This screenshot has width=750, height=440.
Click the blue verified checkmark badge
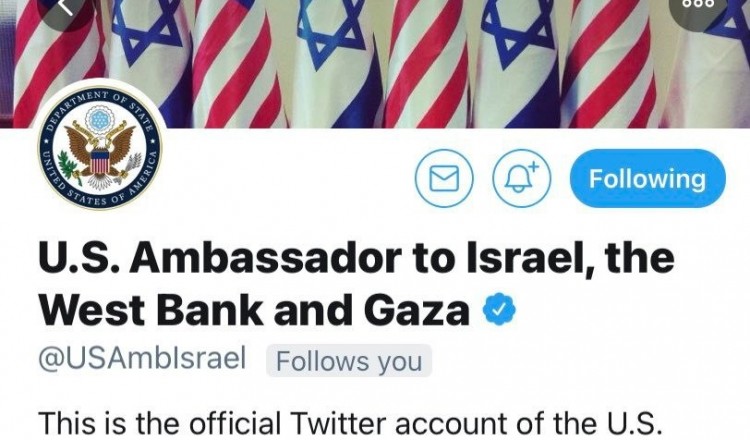499,309
